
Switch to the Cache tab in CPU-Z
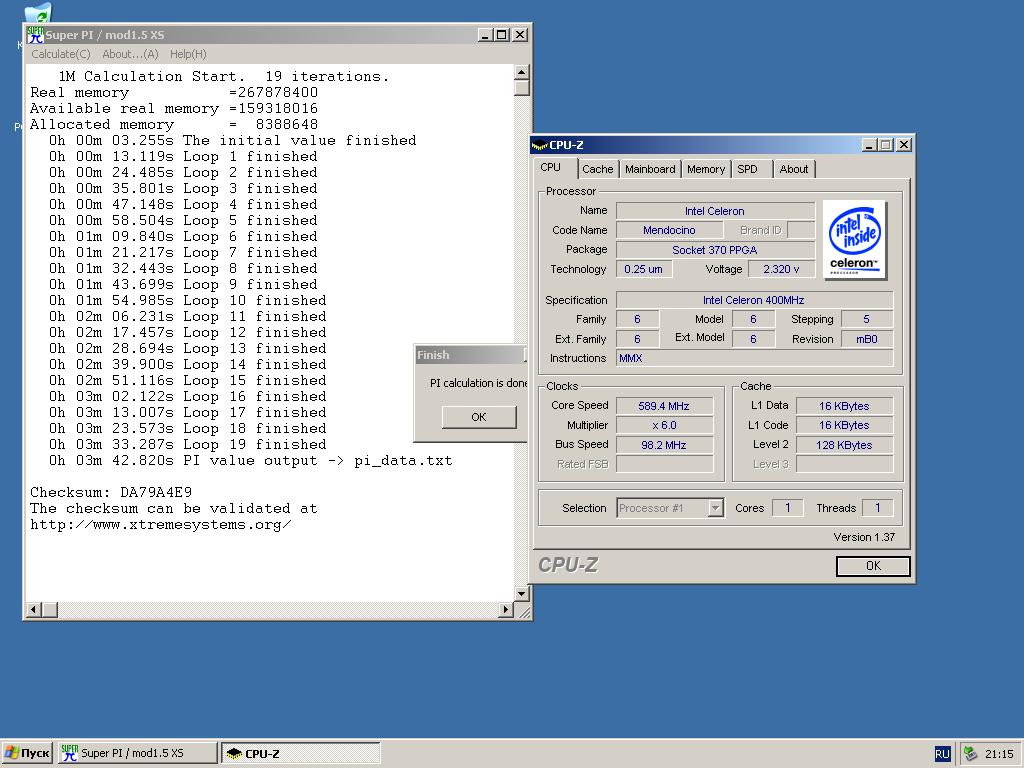tap(598, 169)
